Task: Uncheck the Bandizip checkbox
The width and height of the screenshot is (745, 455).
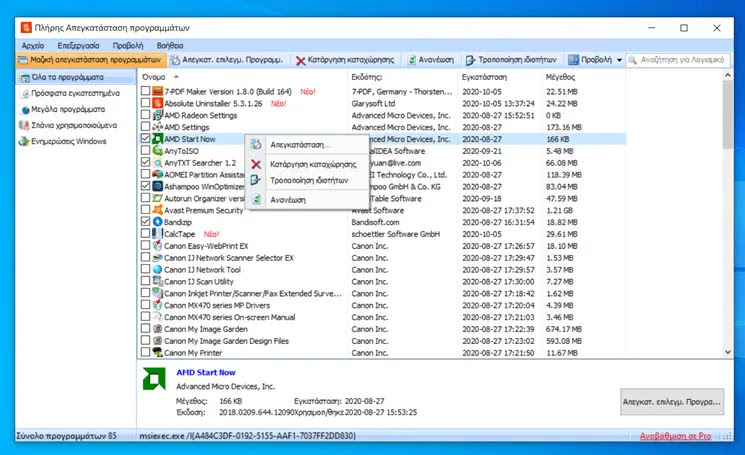Action: 145,221
